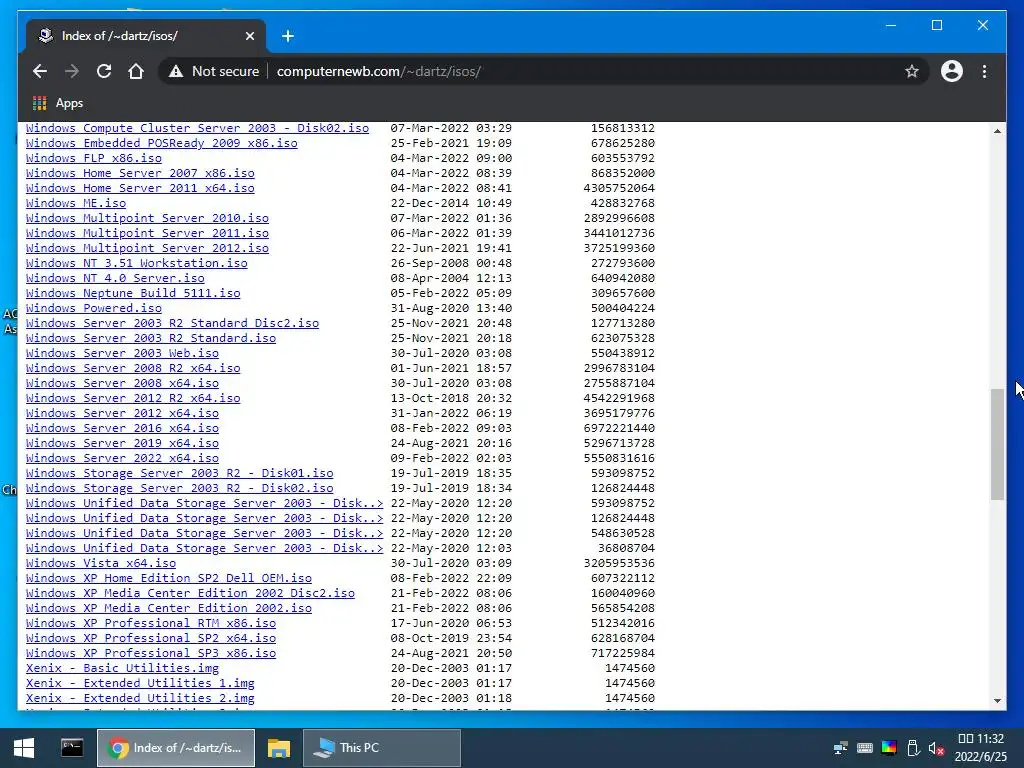
Task: Download Windows Server 2003 Web.iso
Action: (x=122, y=353)
